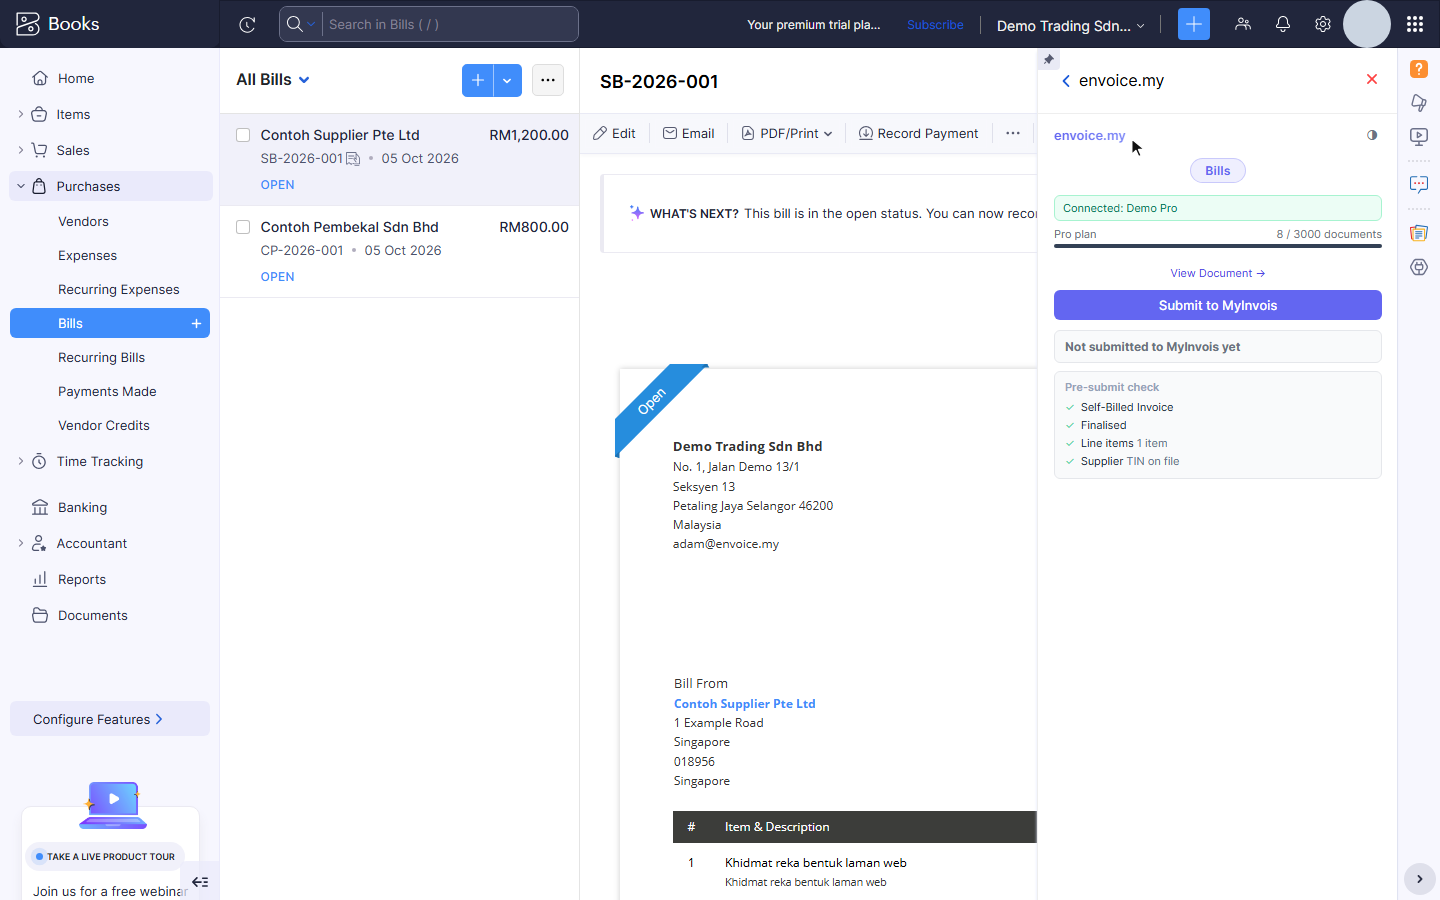1440x900 pixels.
Task: Expand the Sales sidebar section
Action: 21,150
